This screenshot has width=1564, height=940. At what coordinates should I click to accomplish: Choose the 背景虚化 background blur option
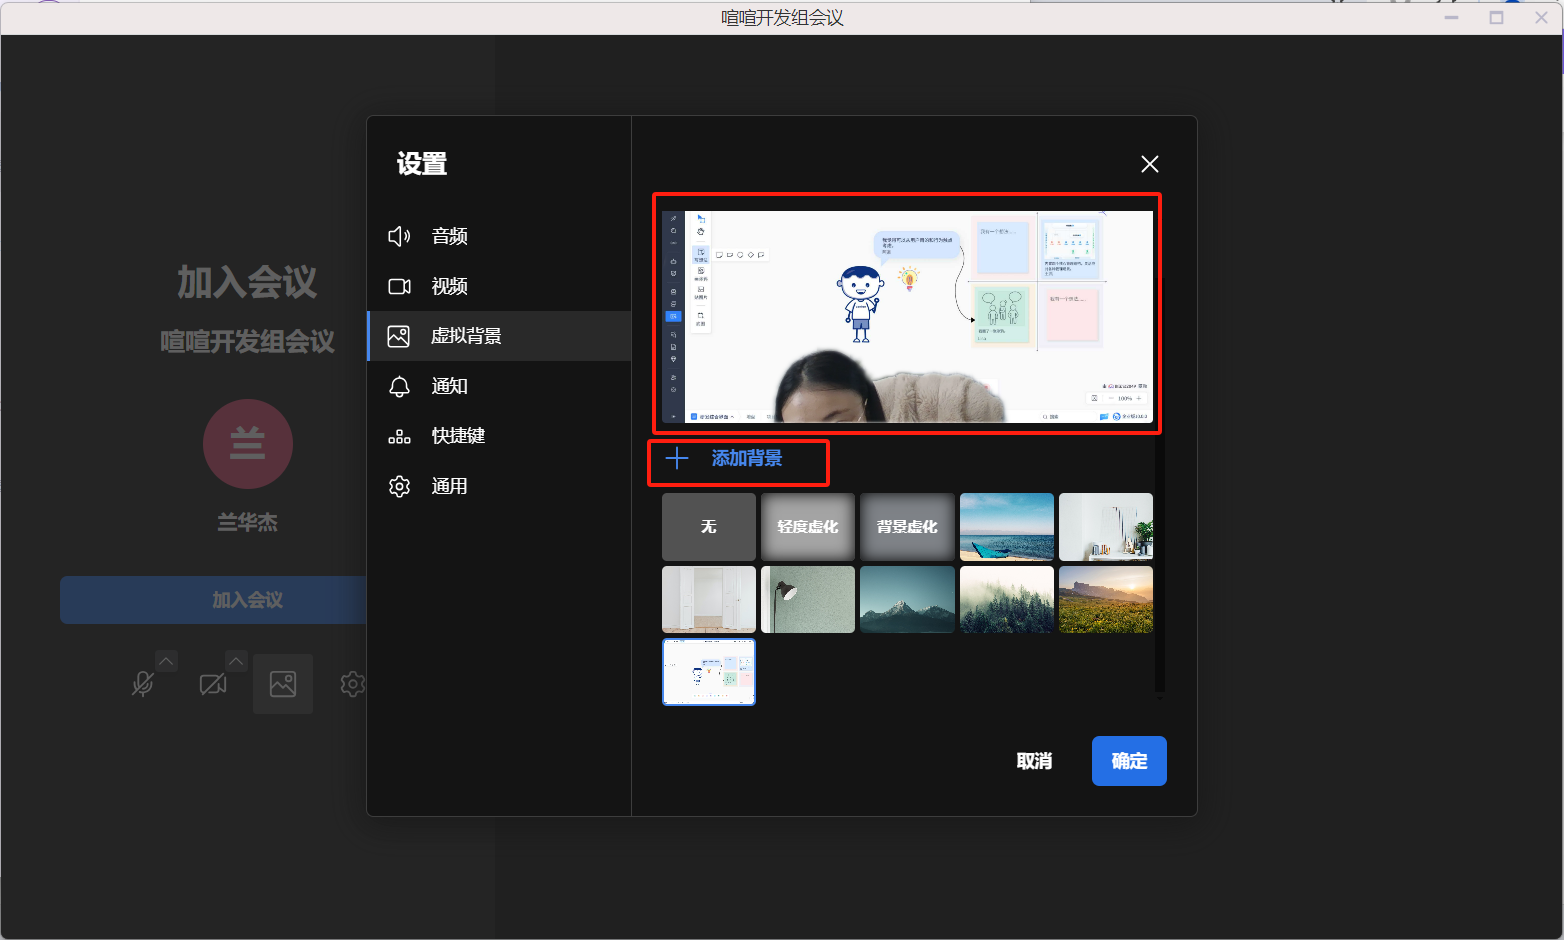(907, 527)
